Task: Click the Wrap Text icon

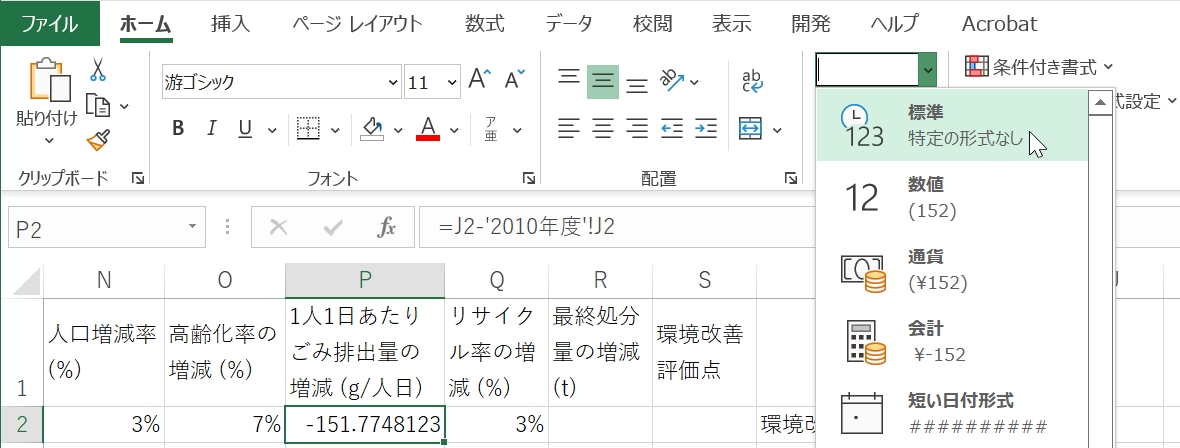Action: (753, 81)
